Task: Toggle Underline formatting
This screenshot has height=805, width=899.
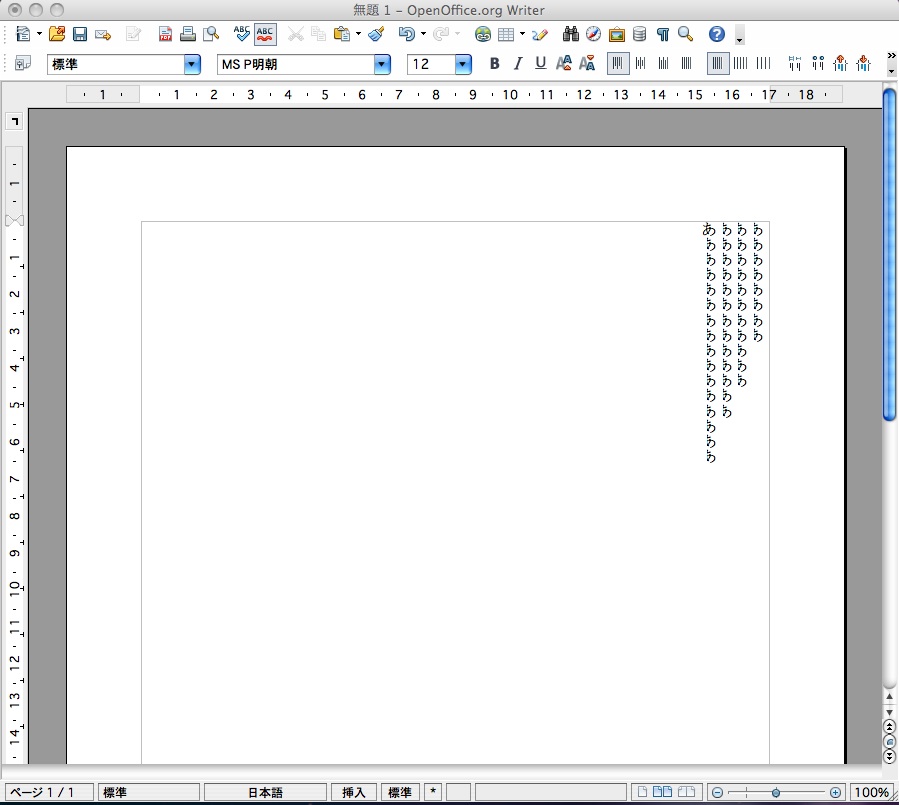Action: (x=540, y=63)
